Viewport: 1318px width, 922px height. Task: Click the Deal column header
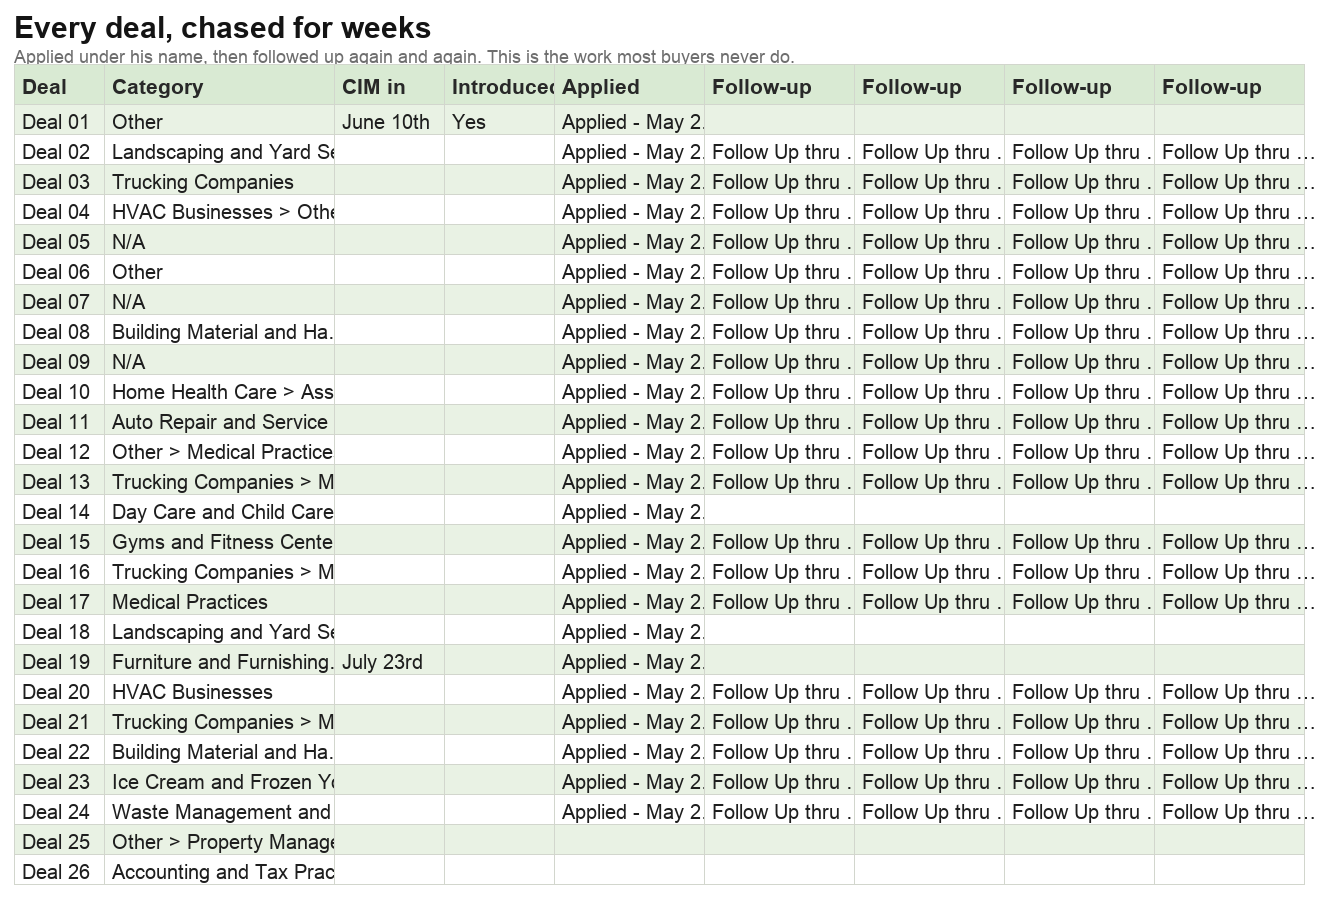[x=59, y=87]
